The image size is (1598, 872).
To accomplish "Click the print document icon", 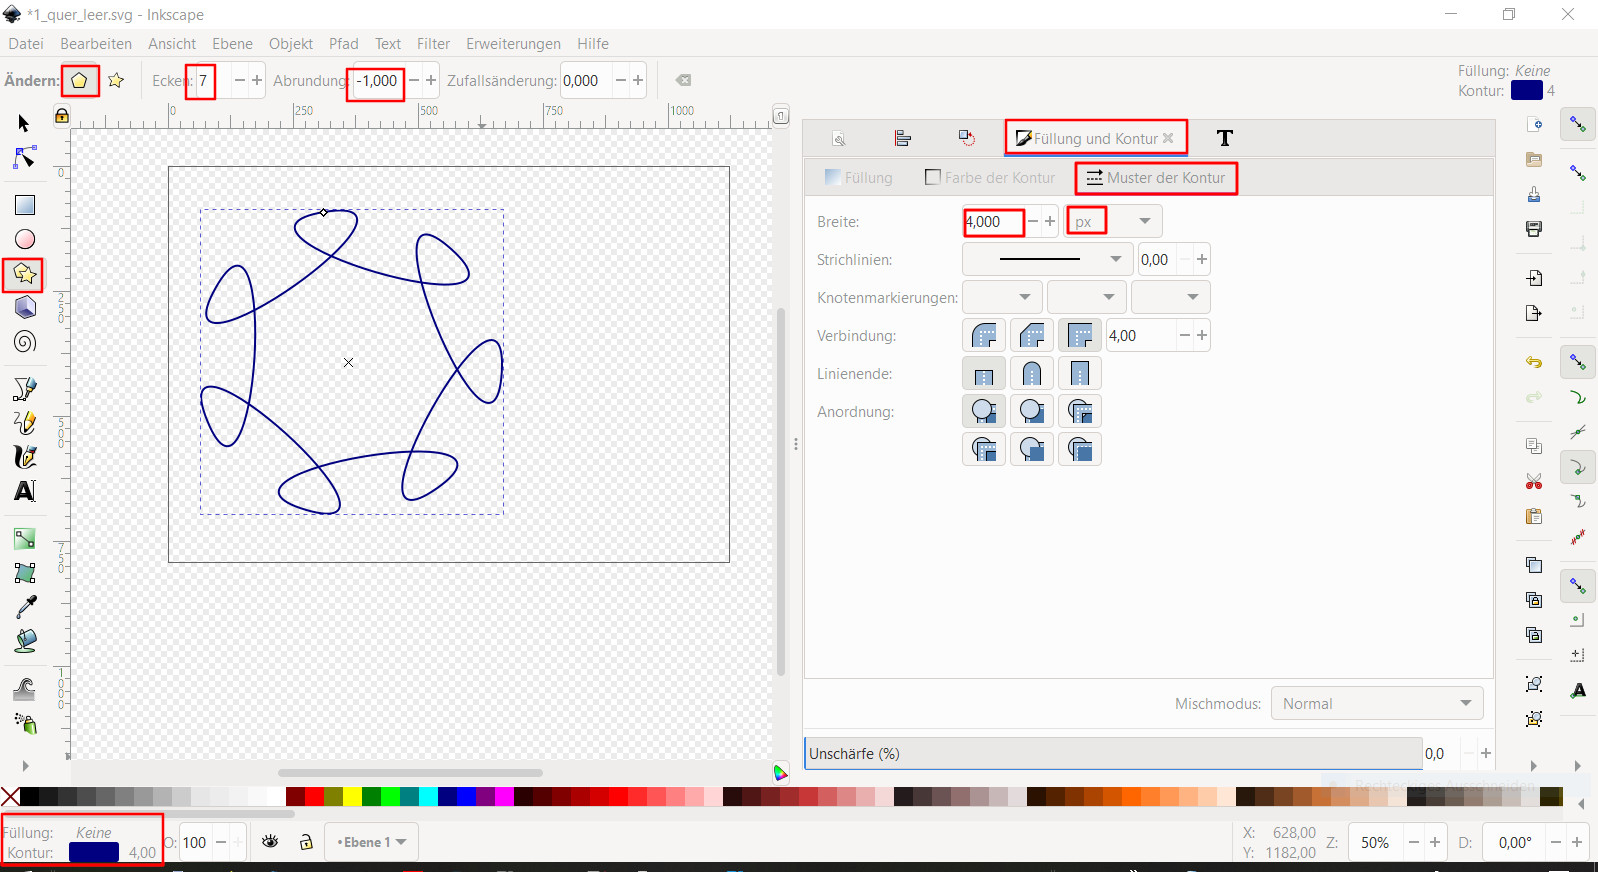I will 1534,229.
